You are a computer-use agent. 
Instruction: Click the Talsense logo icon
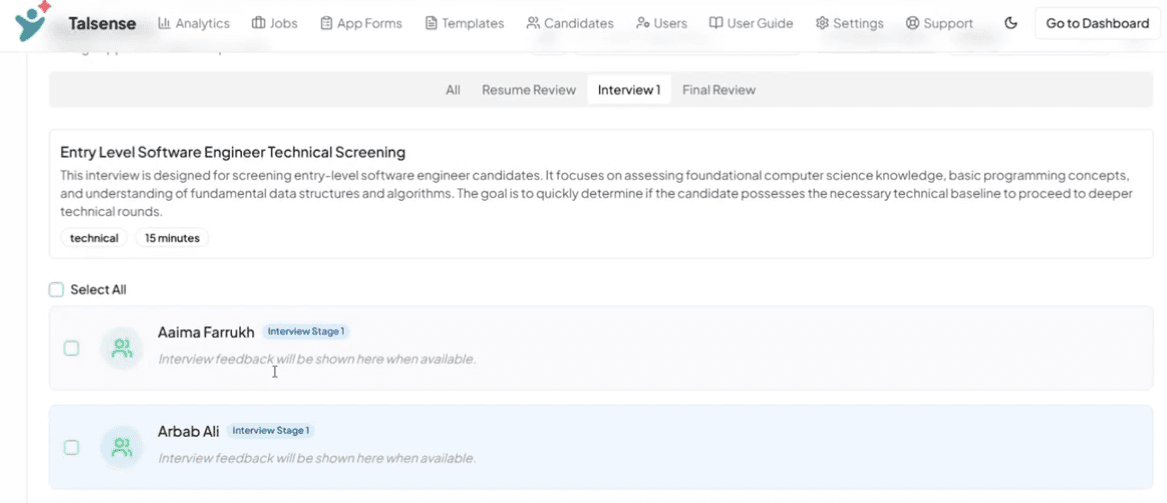tap(33, 21)
